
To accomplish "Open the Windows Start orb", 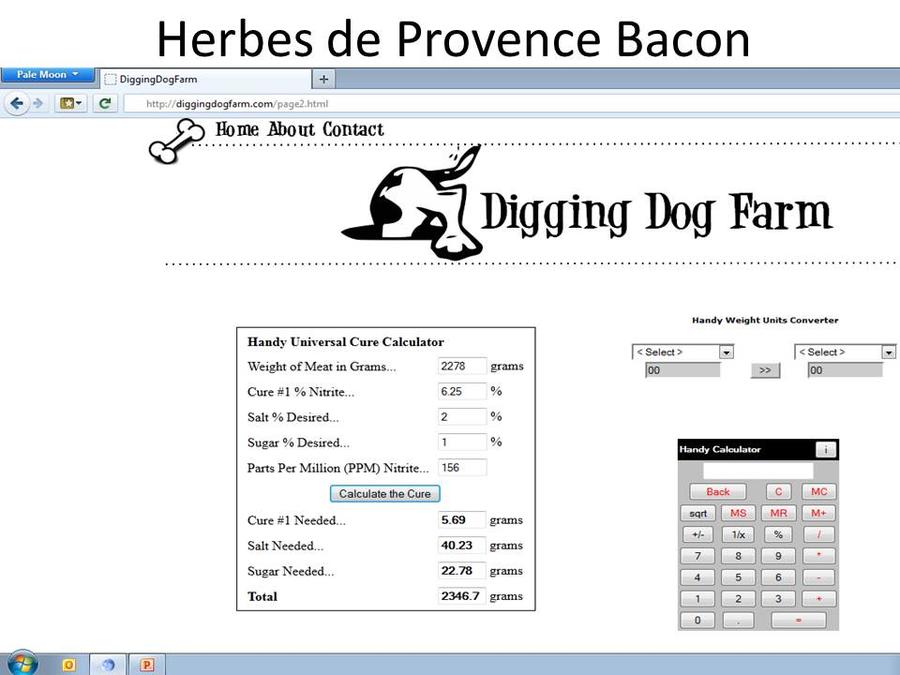I will pos(22,663).
